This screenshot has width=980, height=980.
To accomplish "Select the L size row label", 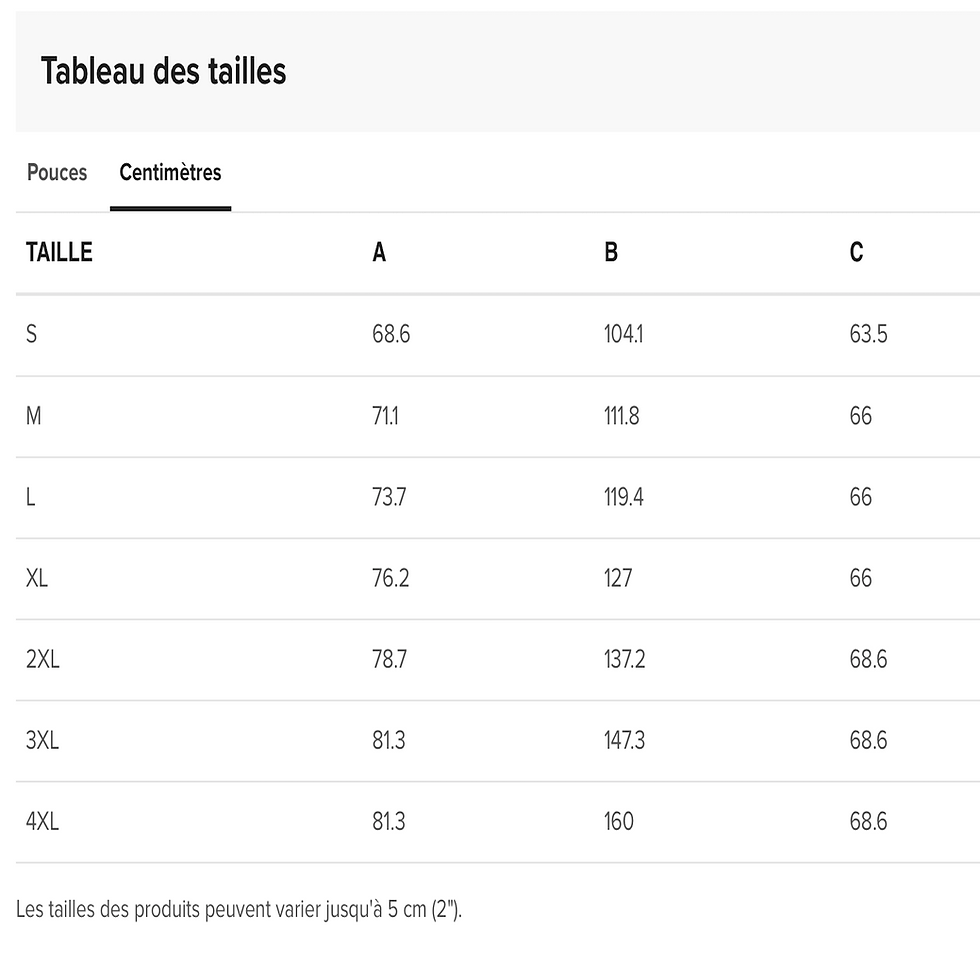I will pos(31,497).
